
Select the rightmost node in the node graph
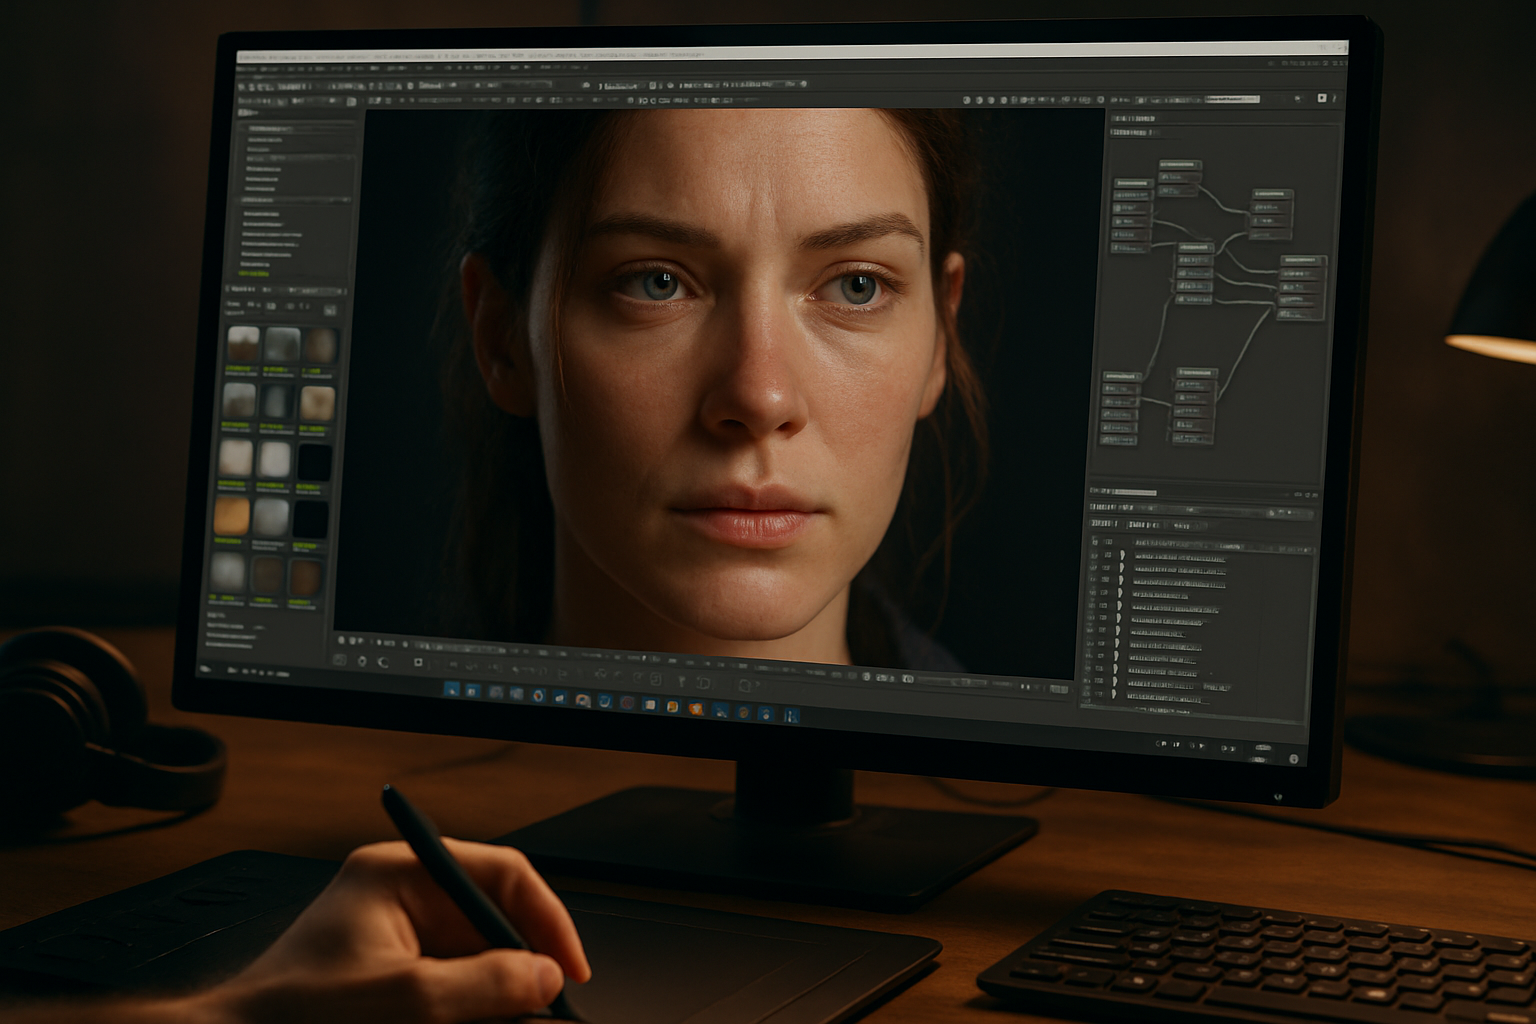(1303, 287)
